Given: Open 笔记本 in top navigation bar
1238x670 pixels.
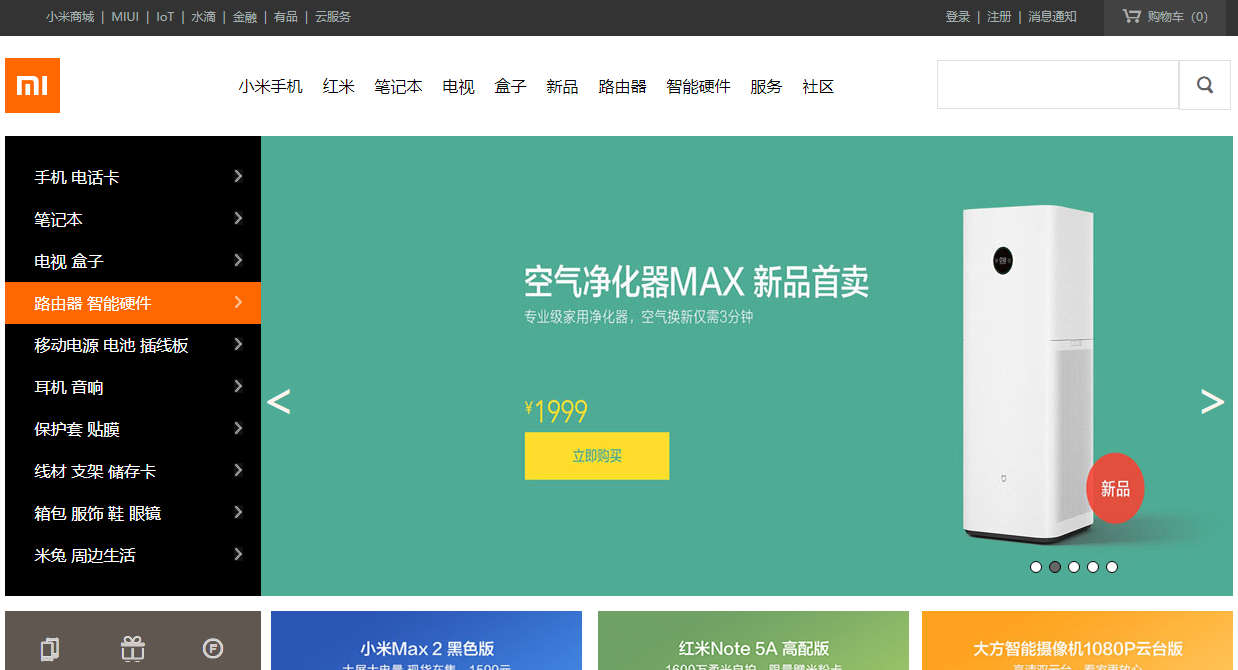Looking at the screenshot, I should tap(398, 87).
